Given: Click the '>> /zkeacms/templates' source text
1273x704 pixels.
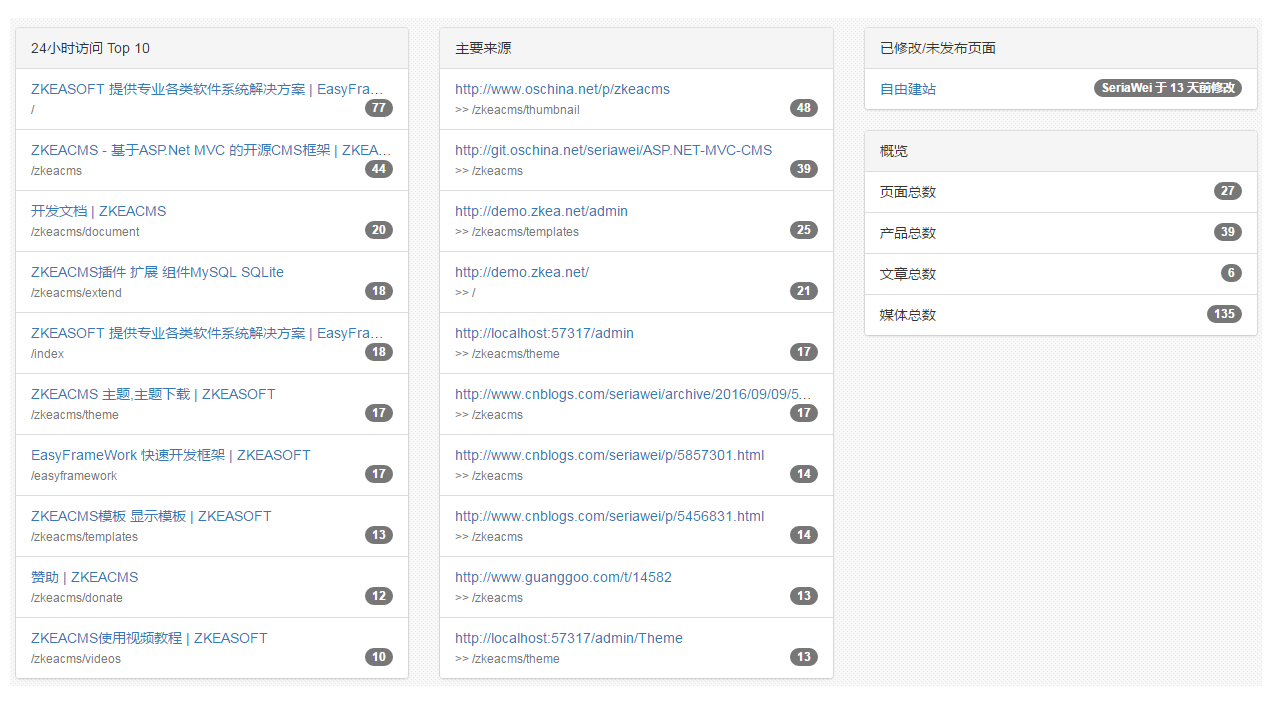Looking at the screenshot, I should coord(517,232).
